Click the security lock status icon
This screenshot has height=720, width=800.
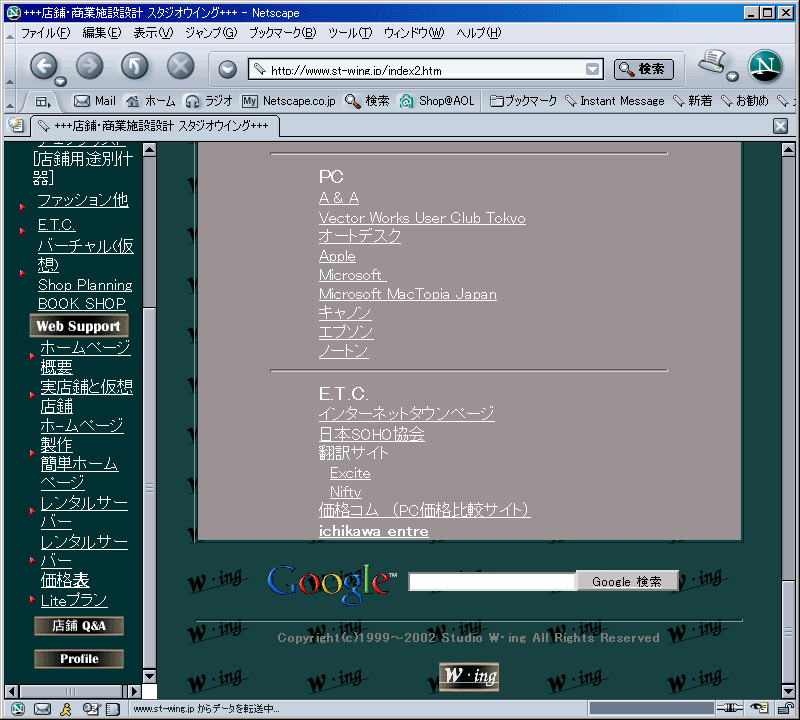[786, 708]
